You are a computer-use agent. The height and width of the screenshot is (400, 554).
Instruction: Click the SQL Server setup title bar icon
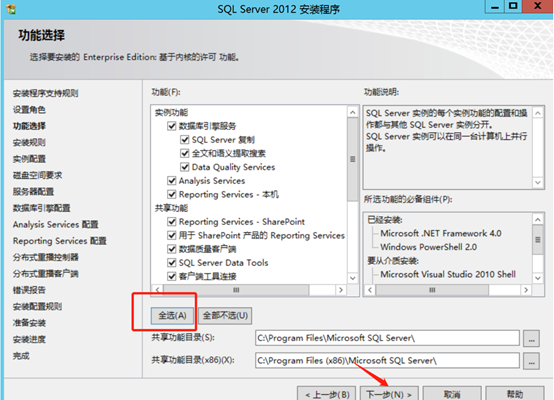[11, 8]
